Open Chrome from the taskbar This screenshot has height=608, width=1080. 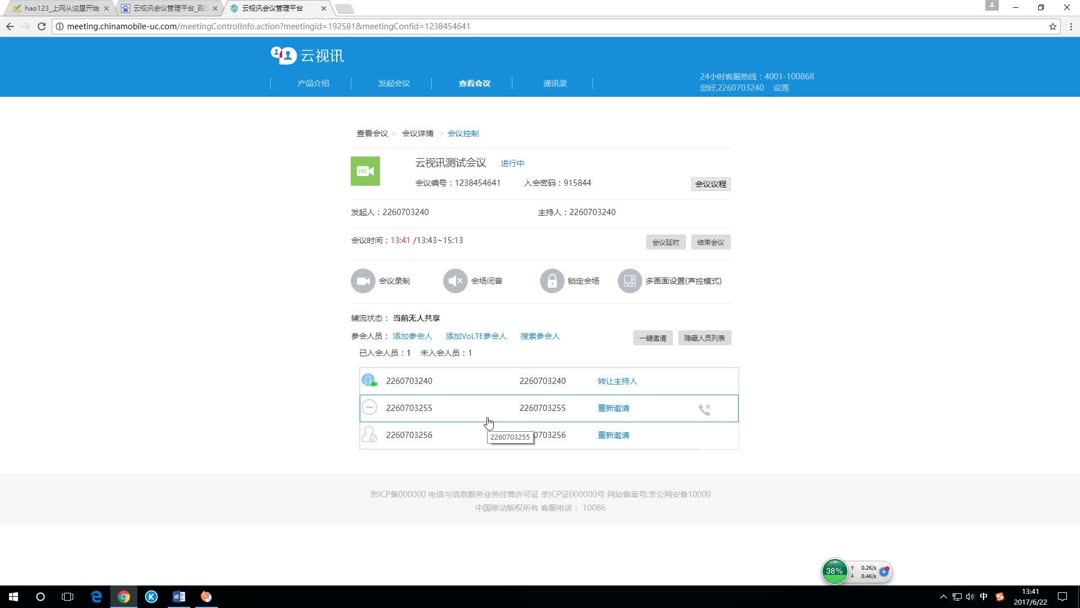(x=123, y=596)
